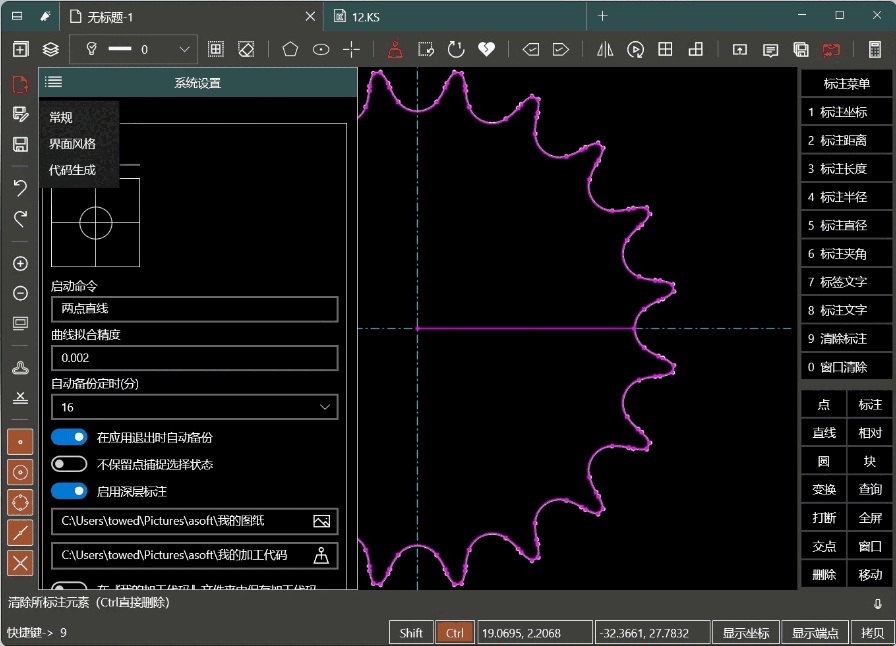Viewport: 896px width, 646px height.
Task: Open the calculator icon in top toolbar
Action: [875, 49]
